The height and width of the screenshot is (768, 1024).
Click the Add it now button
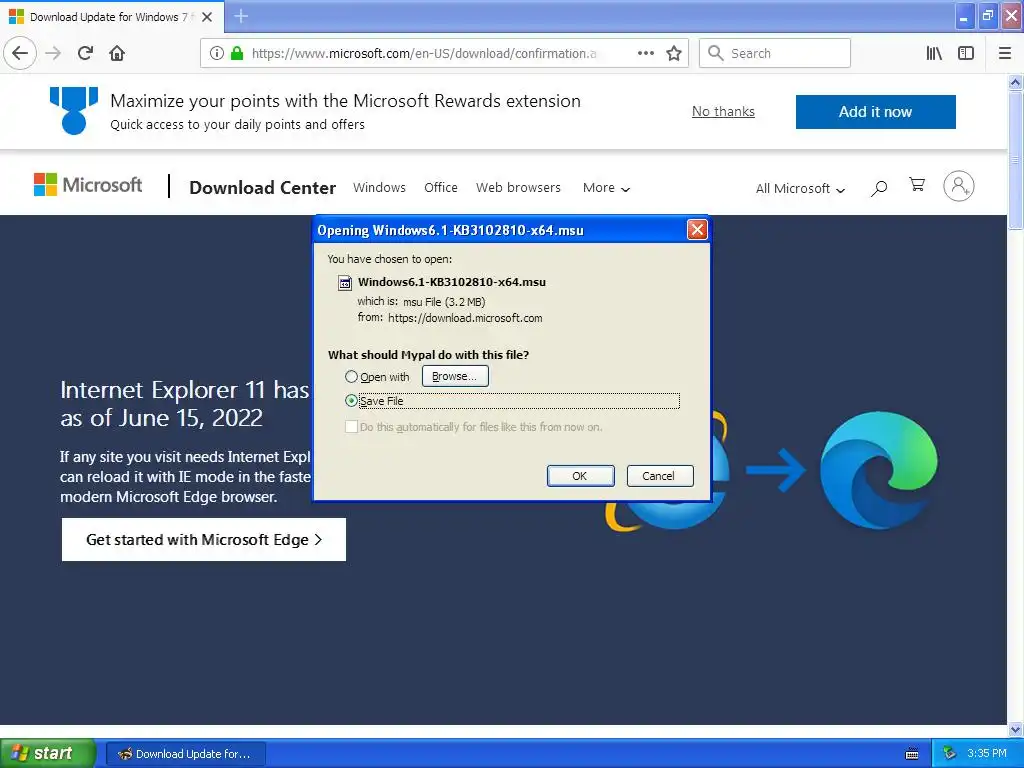pyautogui.click(x=876, y=112)
